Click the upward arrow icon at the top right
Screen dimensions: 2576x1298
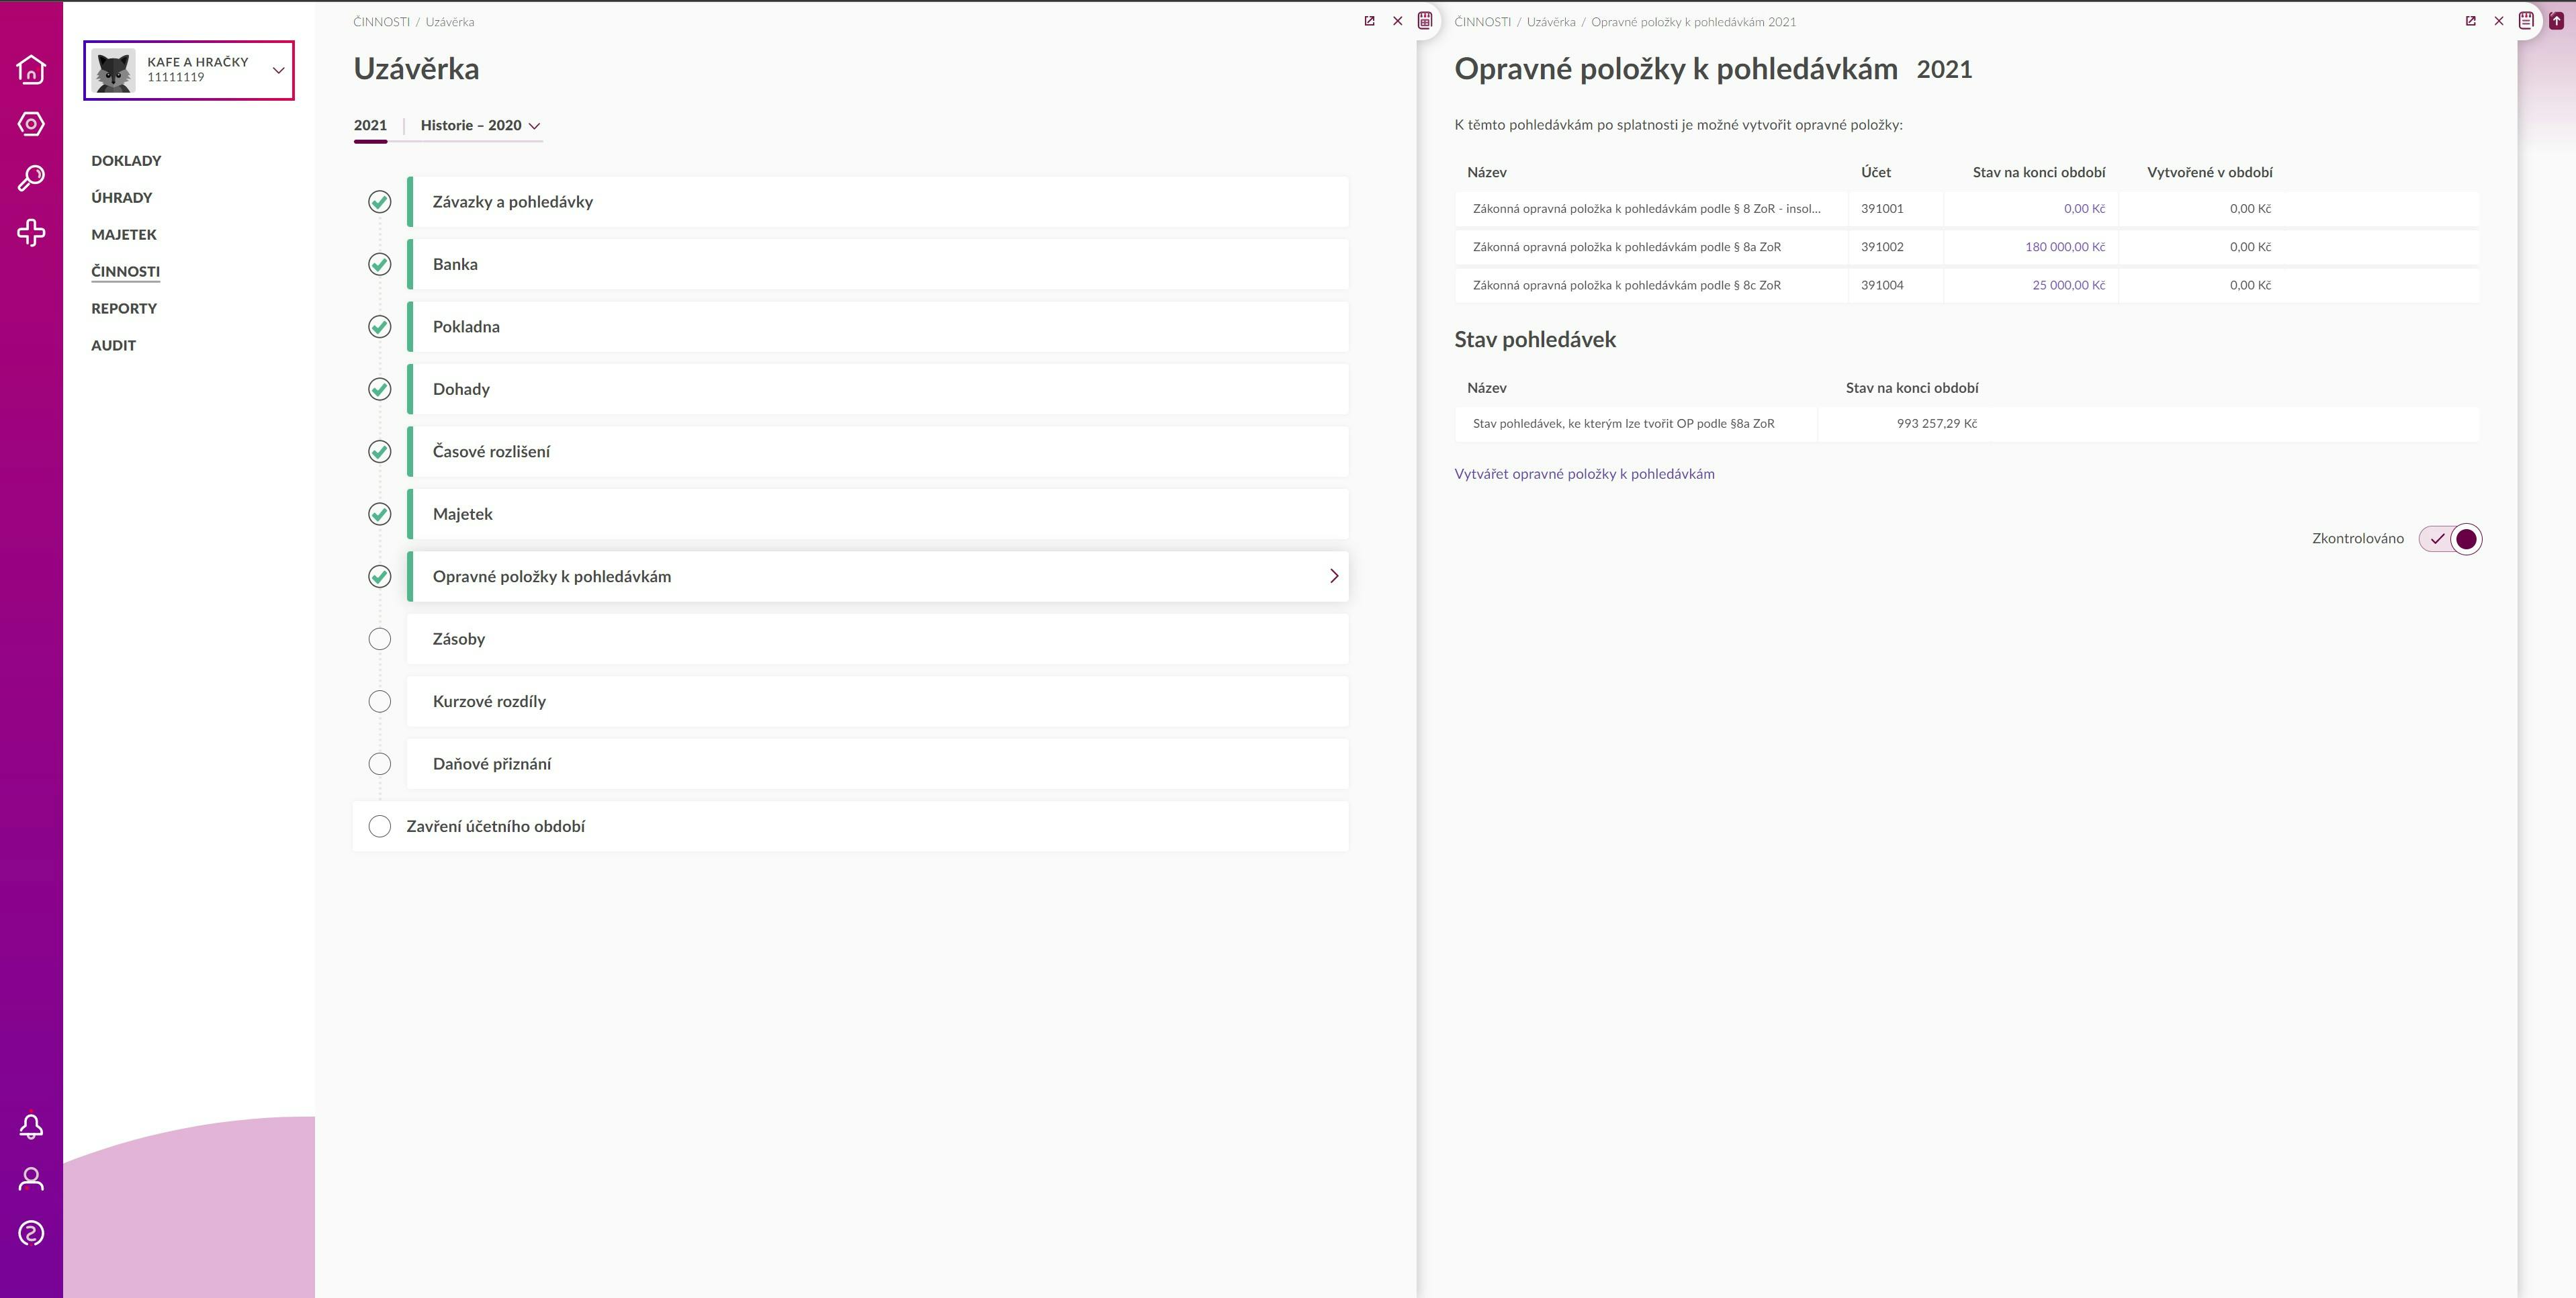[2556, 21]
